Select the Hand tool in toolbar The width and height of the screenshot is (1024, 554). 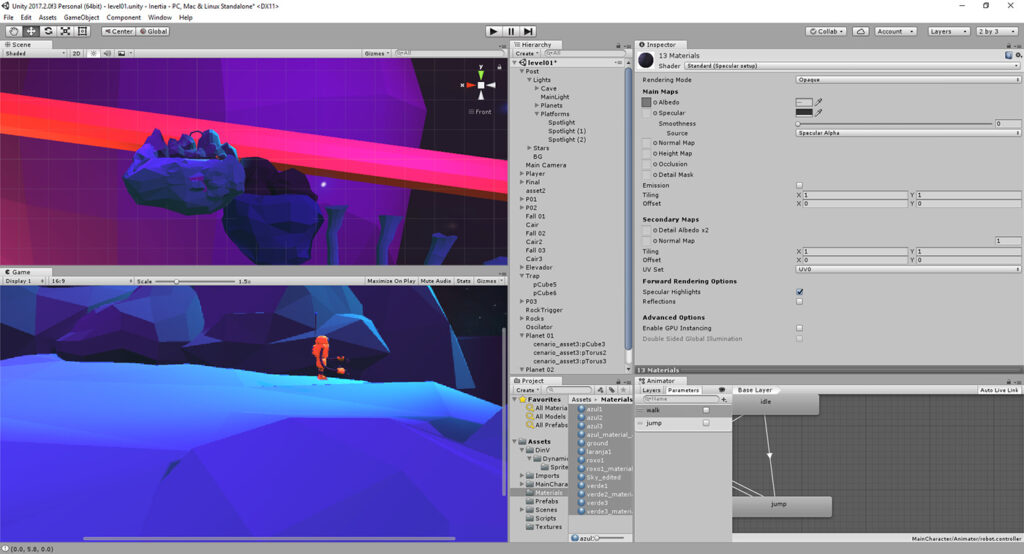[x=13, y=31]
